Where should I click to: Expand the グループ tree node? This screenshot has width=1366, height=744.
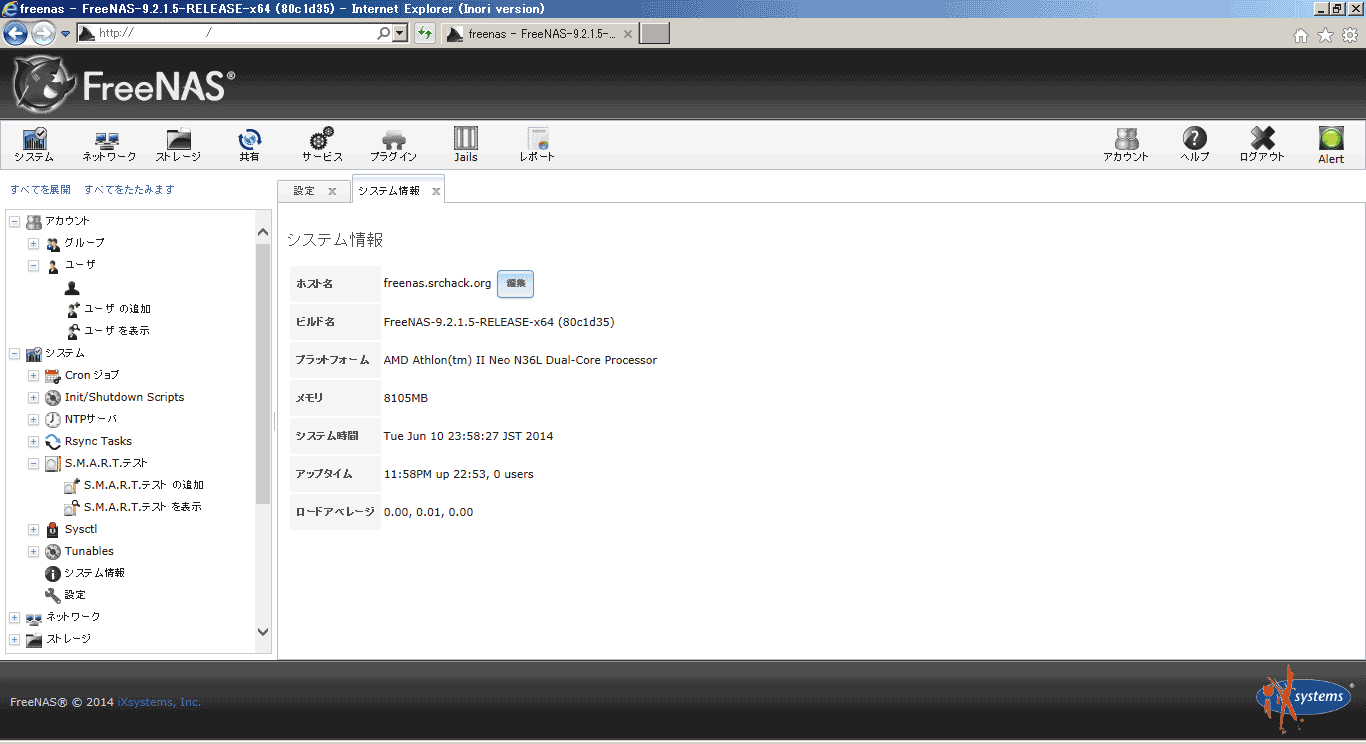tap(33, 243)
